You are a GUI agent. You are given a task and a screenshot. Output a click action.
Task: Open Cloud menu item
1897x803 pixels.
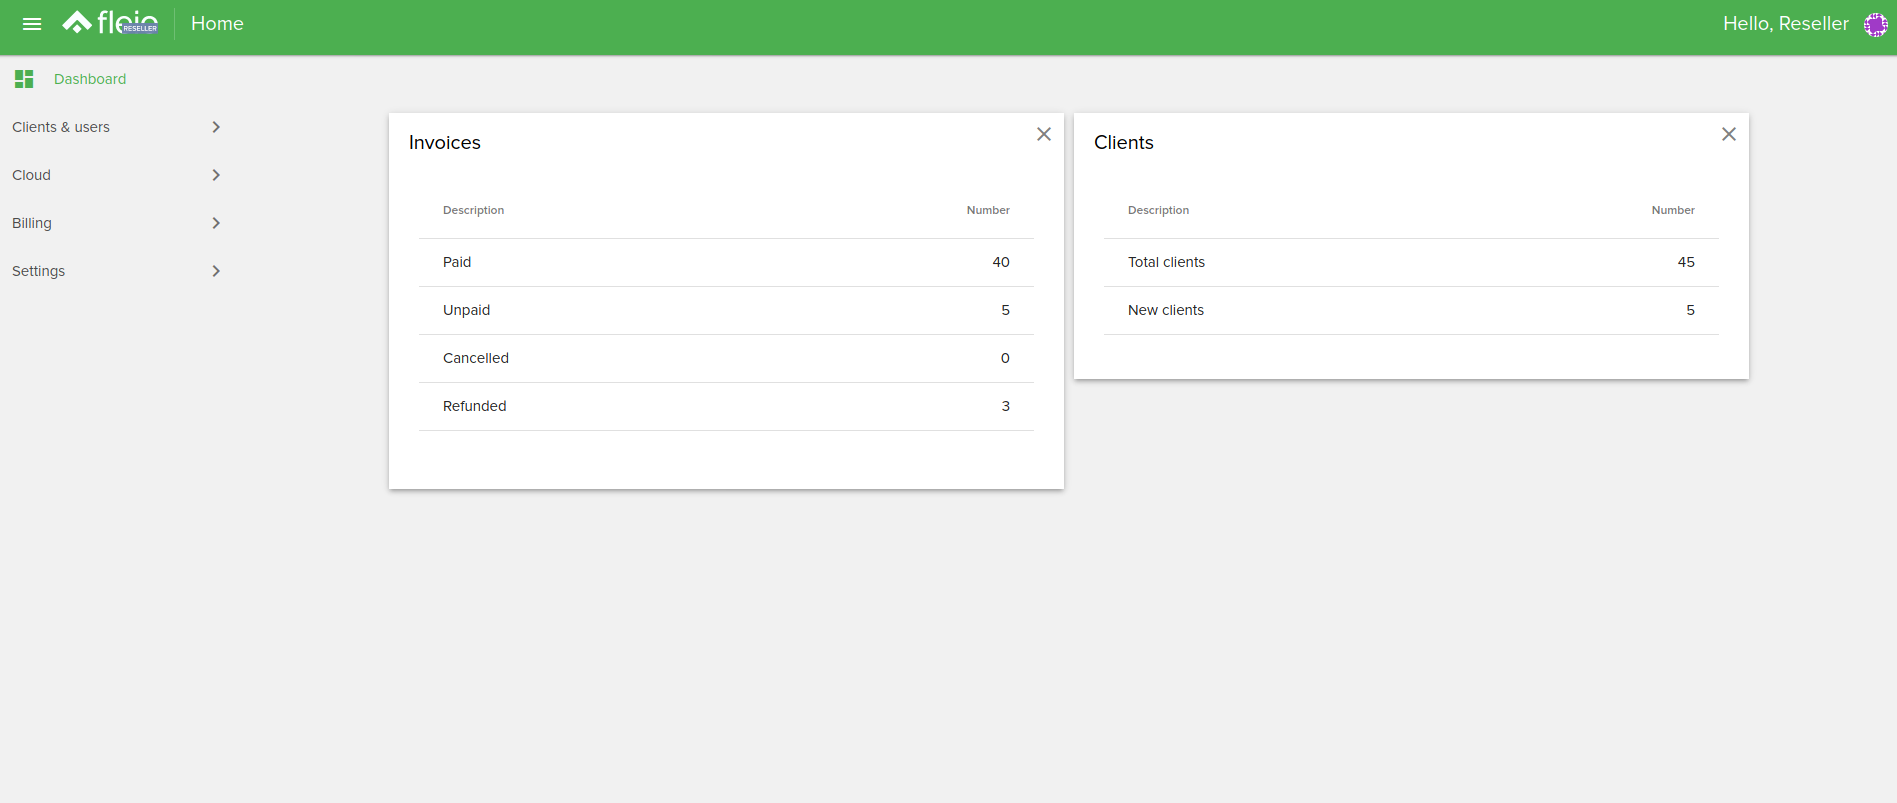(117, 175)
